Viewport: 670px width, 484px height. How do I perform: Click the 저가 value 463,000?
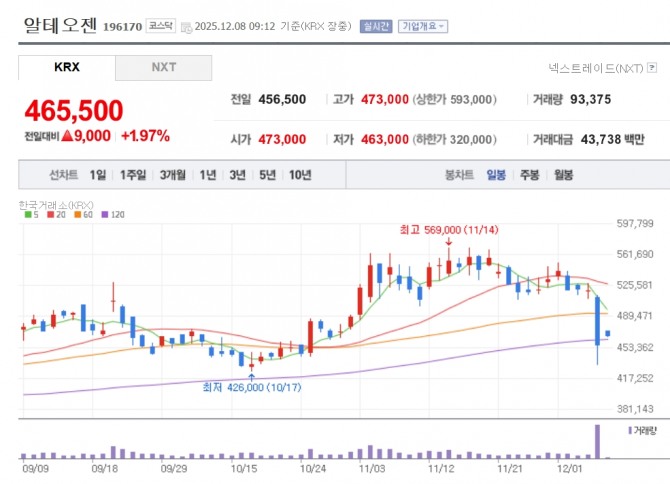pos(385,139)
